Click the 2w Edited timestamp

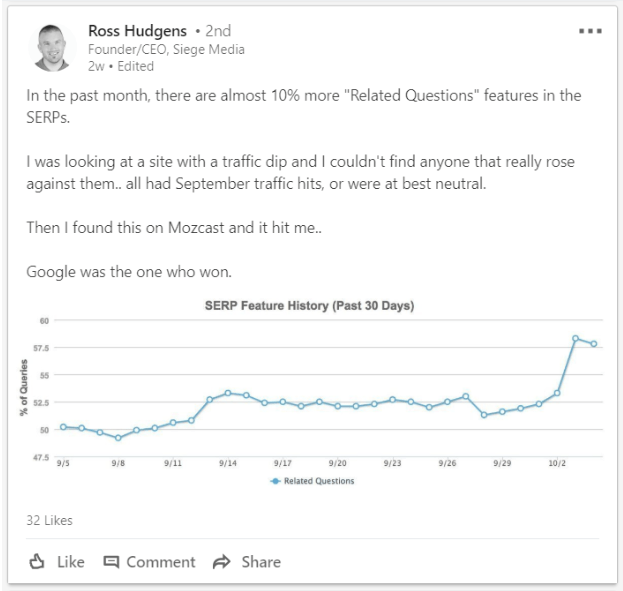coord(121,66)
